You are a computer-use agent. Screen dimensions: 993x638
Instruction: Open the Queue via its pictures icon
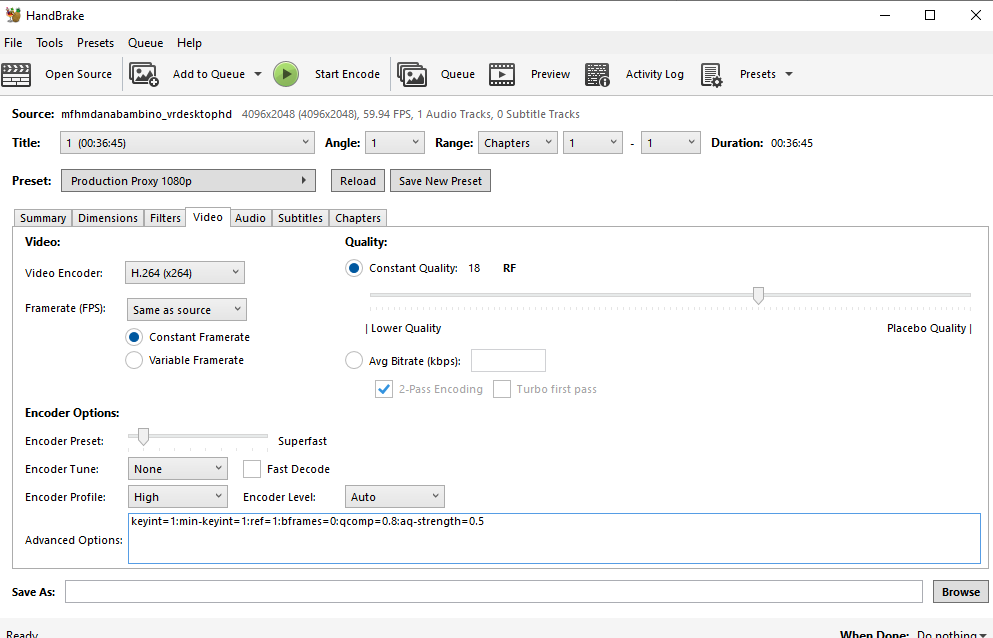412,74
